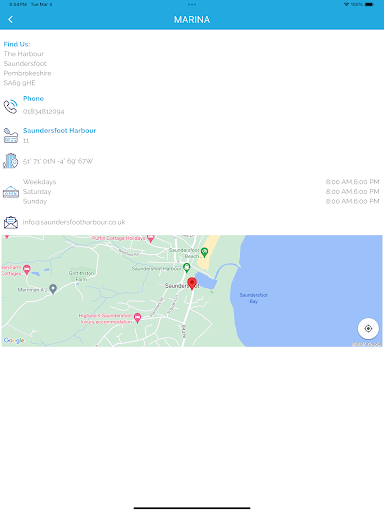The image size is (384, 512).
Task: Tap the MARINA page title
Action: (192, 20)
